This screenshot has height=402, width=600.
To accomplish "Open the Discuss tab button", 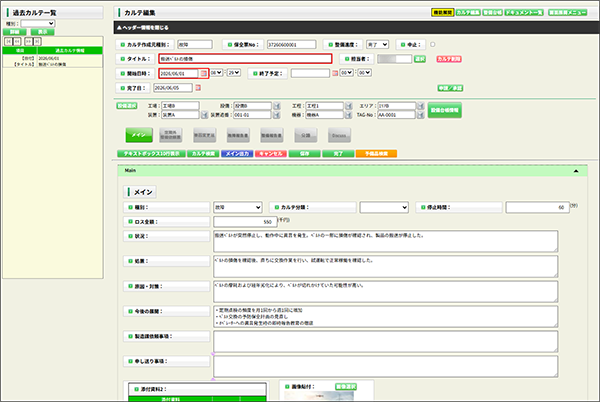I will click(x=339, y=135).
